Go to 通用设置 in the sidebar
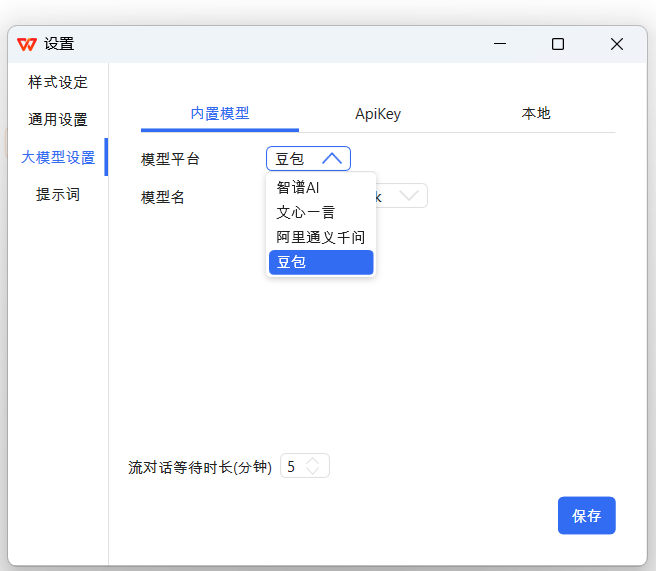Viewport: 656px width, 571px height. pyautogui.click(x=58, y=120)
